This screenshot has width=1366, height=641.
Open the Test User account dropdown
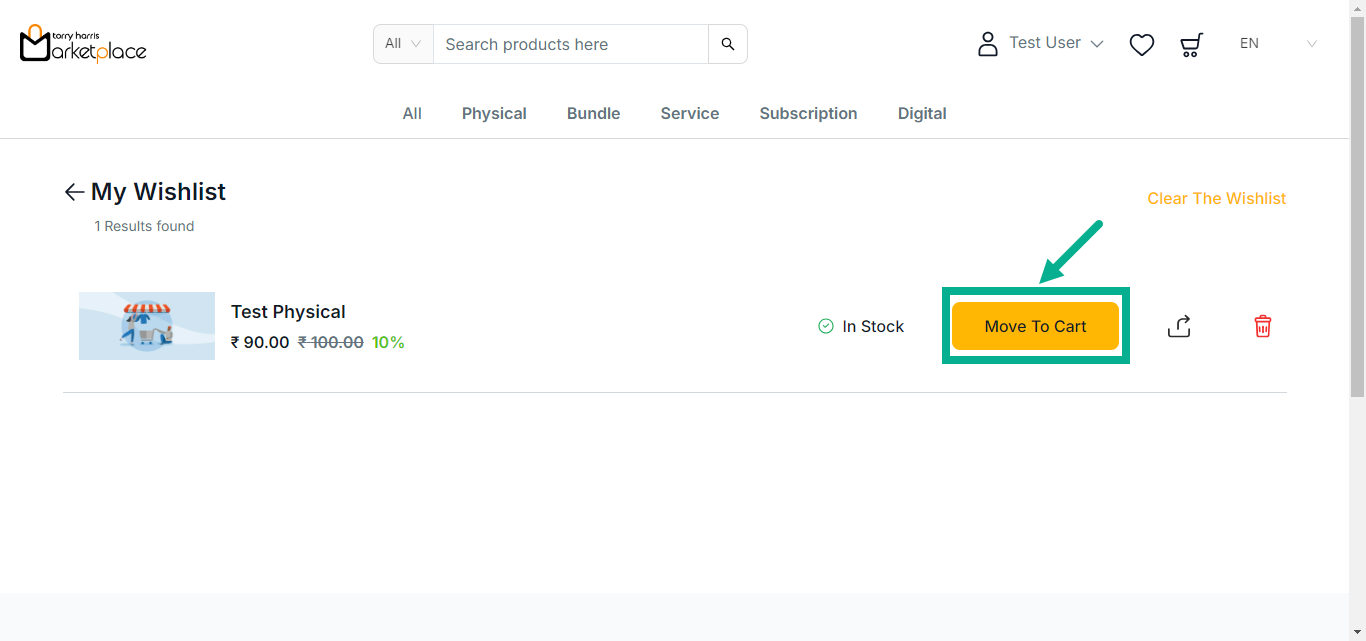(1056, 43)
